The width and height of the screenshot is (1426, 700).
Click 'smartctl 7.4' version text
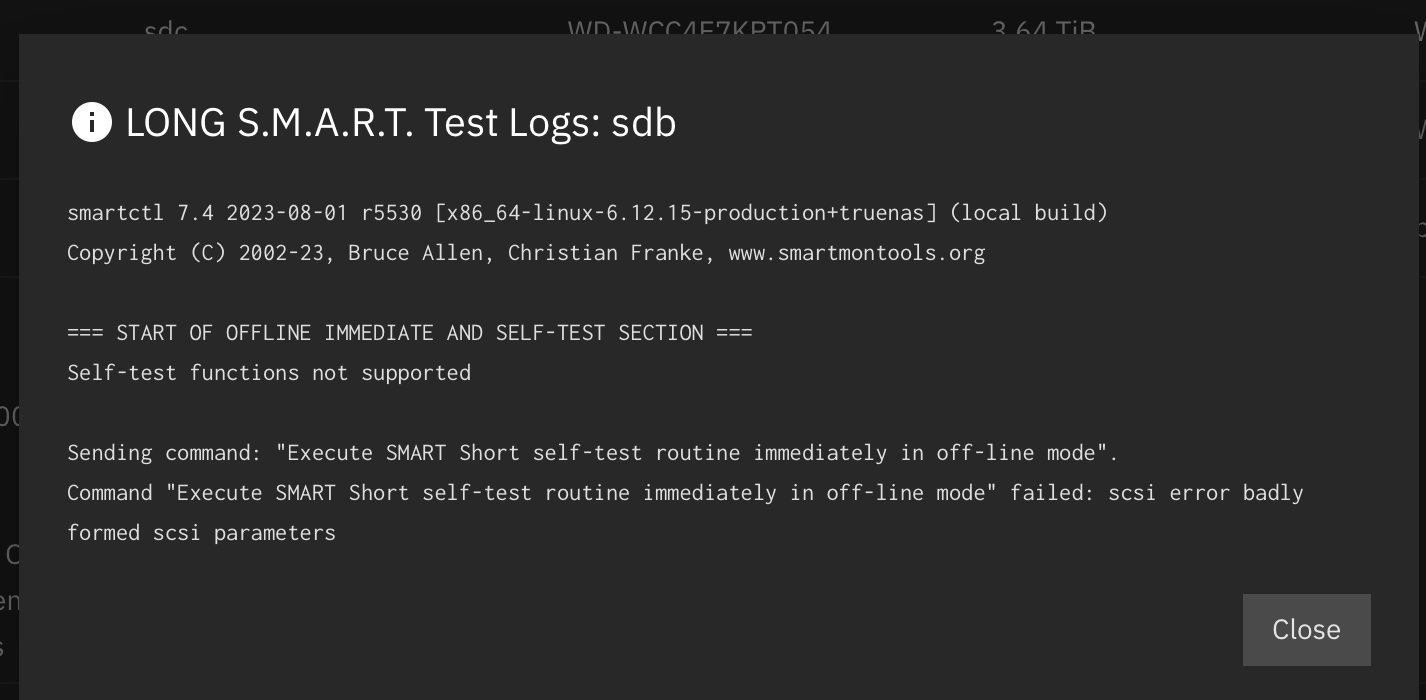(141, 213)
